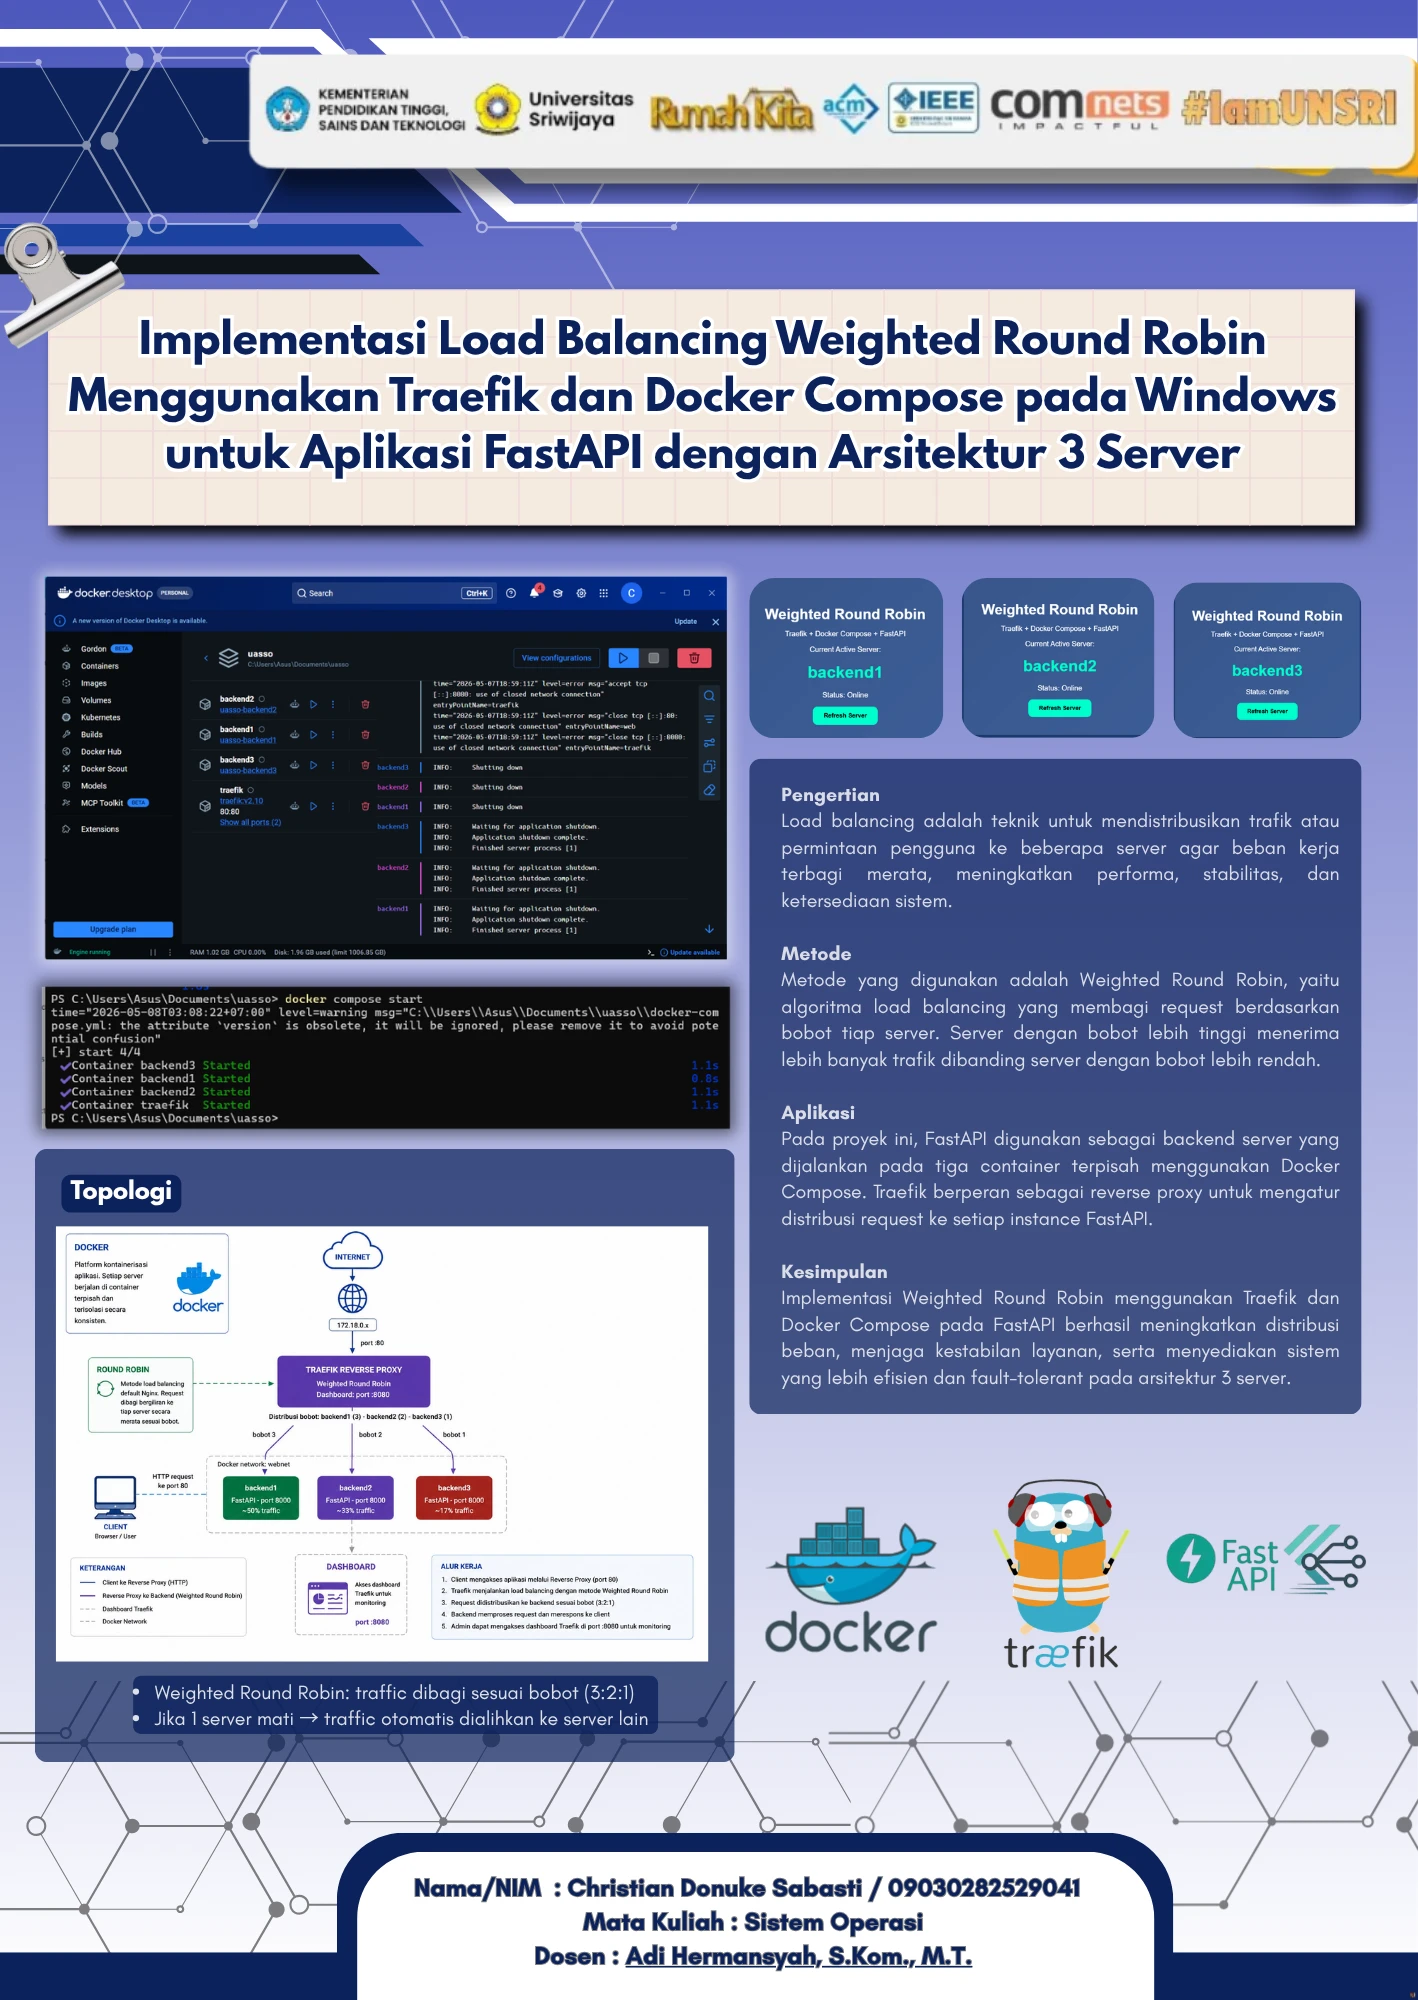Start the traefik container
Viewport: 1418px width, 2000px height.
click(313, 806)
